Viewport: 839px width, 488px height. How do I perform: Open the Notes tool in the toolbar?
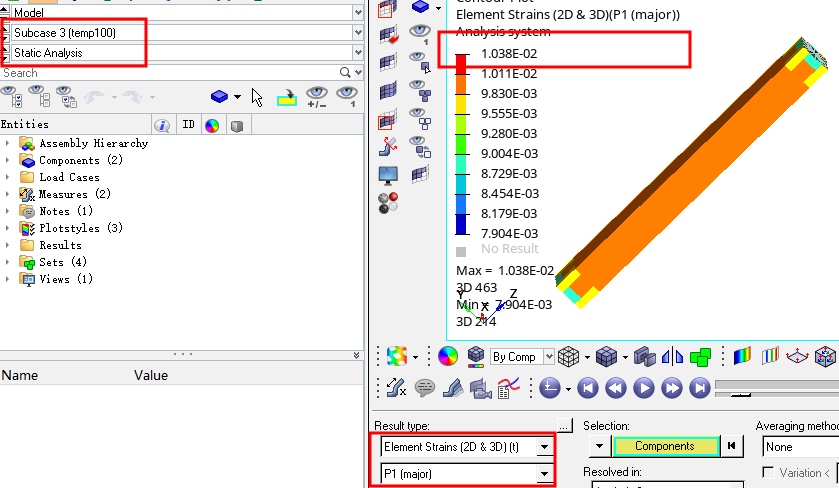click(424, 387)
